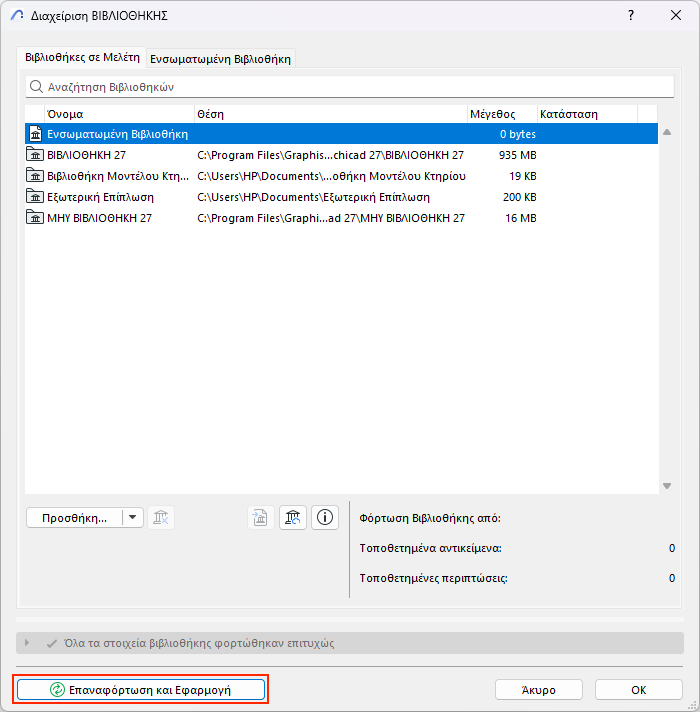
Task: Click the Archicad logo in title bar
Action: coord(17,15)
